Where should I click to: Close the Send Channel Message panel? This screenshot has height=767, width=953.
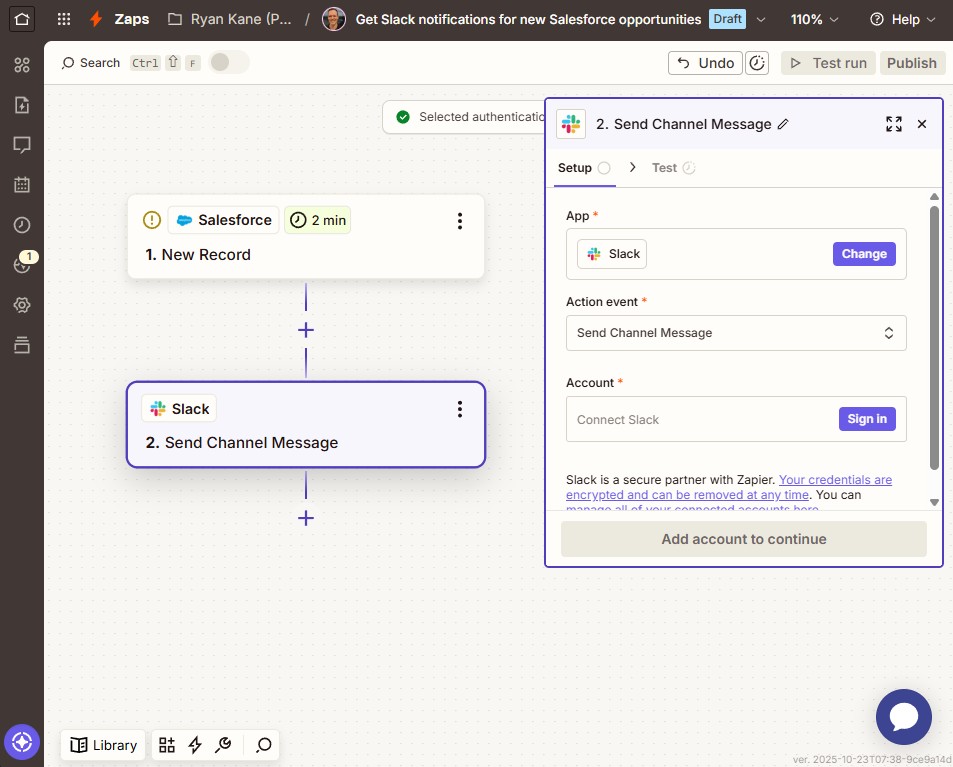[x=921, y=124]
